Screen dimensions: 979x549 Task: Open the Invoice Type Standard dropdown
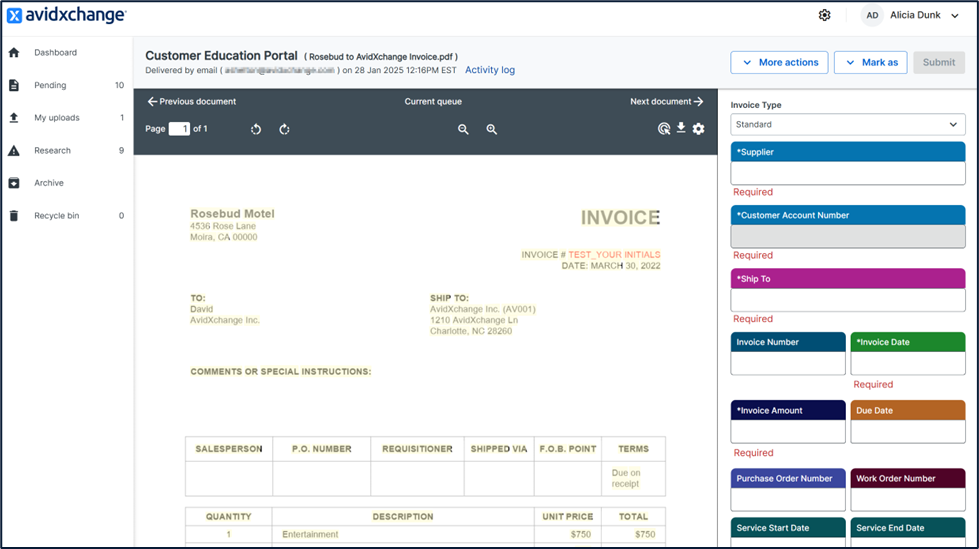click(848, 124)
